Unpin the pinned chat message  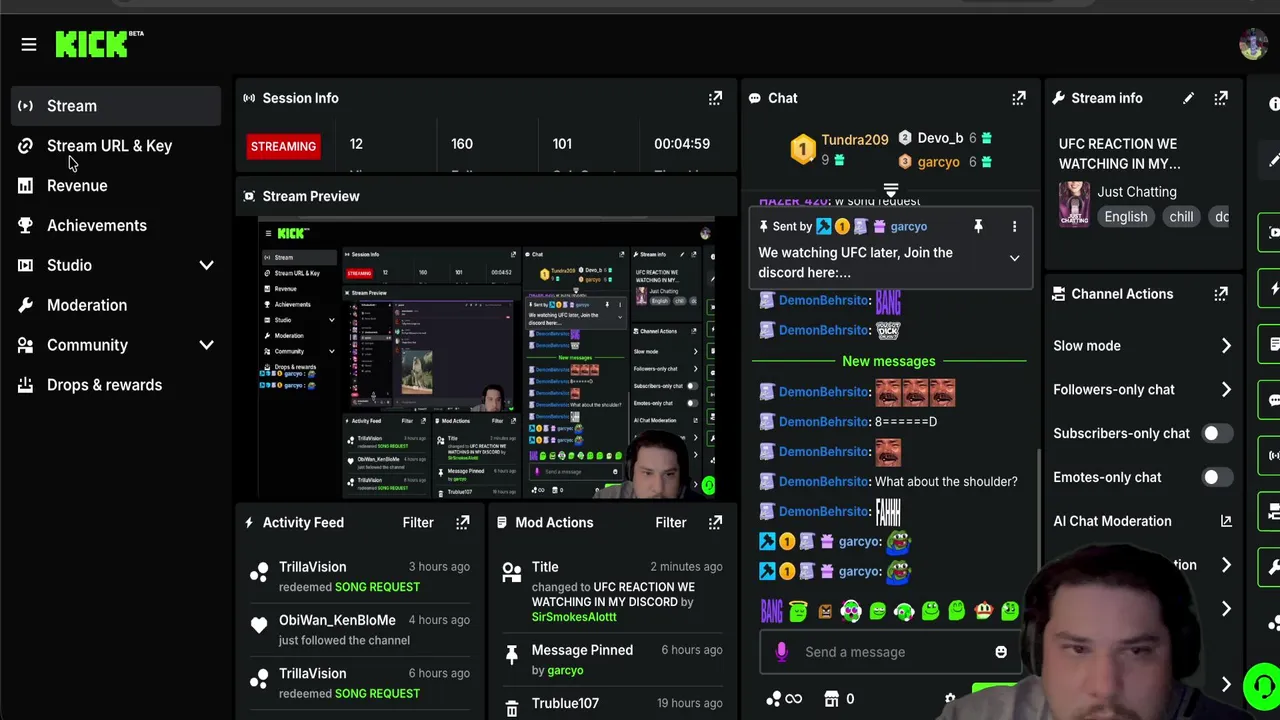pyautogui.click(x=978, y=227)
